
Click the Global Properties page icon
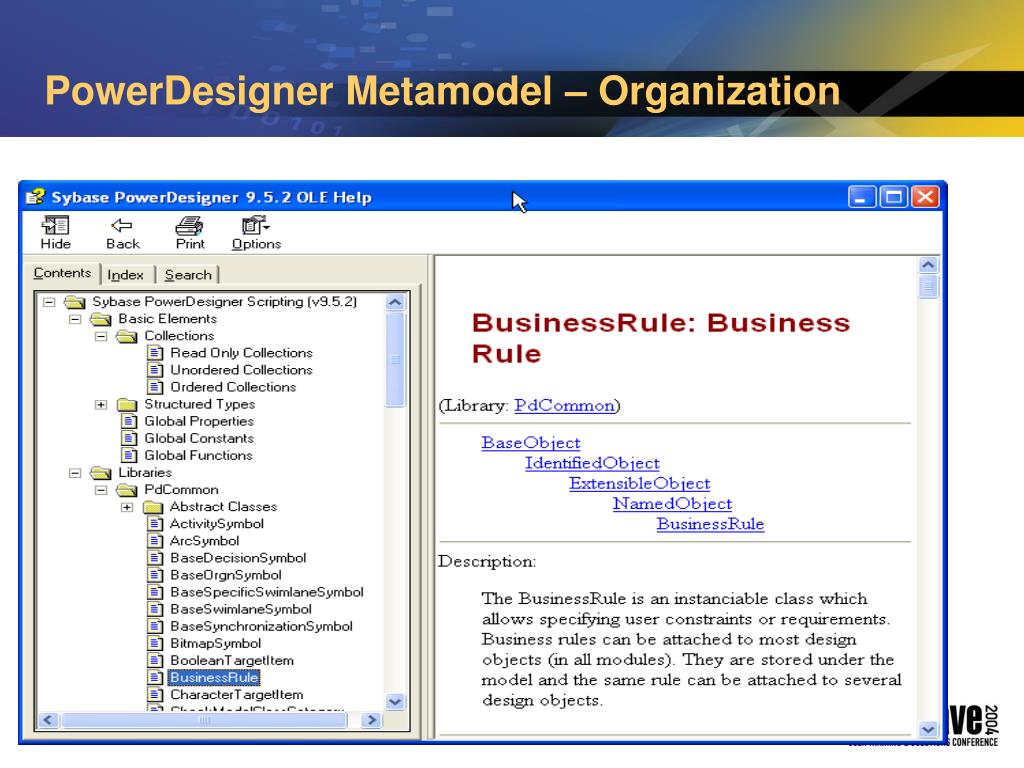point(129,421)
